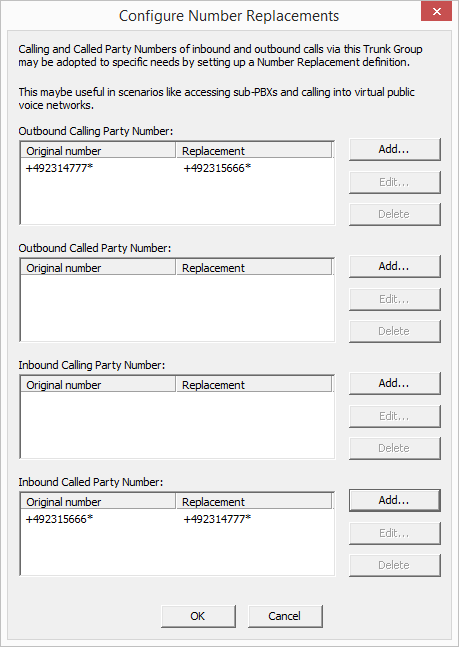459x647 pixels.
Task: Cancel the number replacements dialog
Action: pyautogui.click(x=285, y=616)
